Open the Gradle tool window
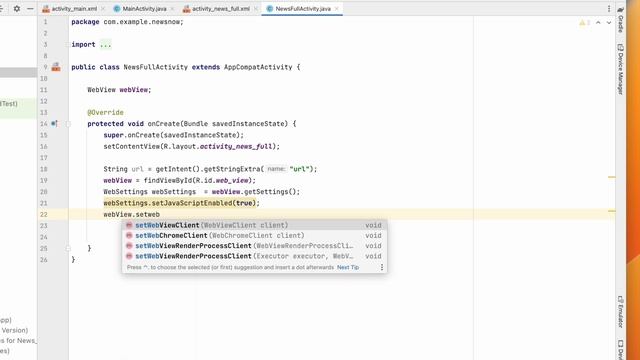640x360 pixels. point(620,20)
